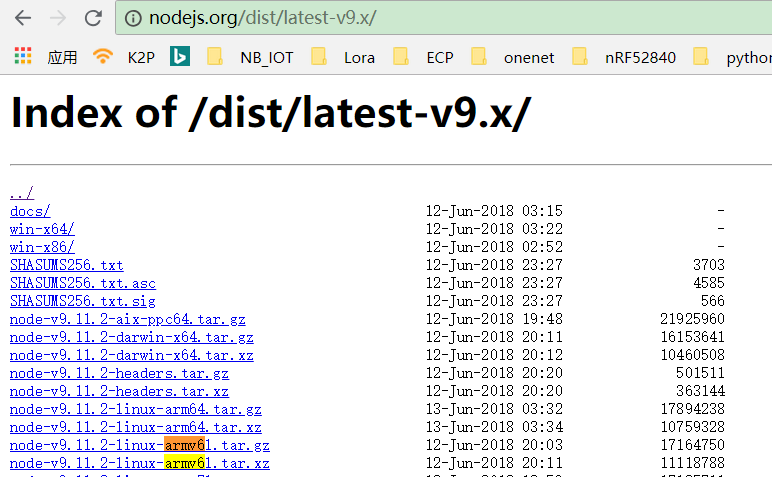Open the ECP bookmark folder icon
This screenshot has height=477, width=772.
401,56
